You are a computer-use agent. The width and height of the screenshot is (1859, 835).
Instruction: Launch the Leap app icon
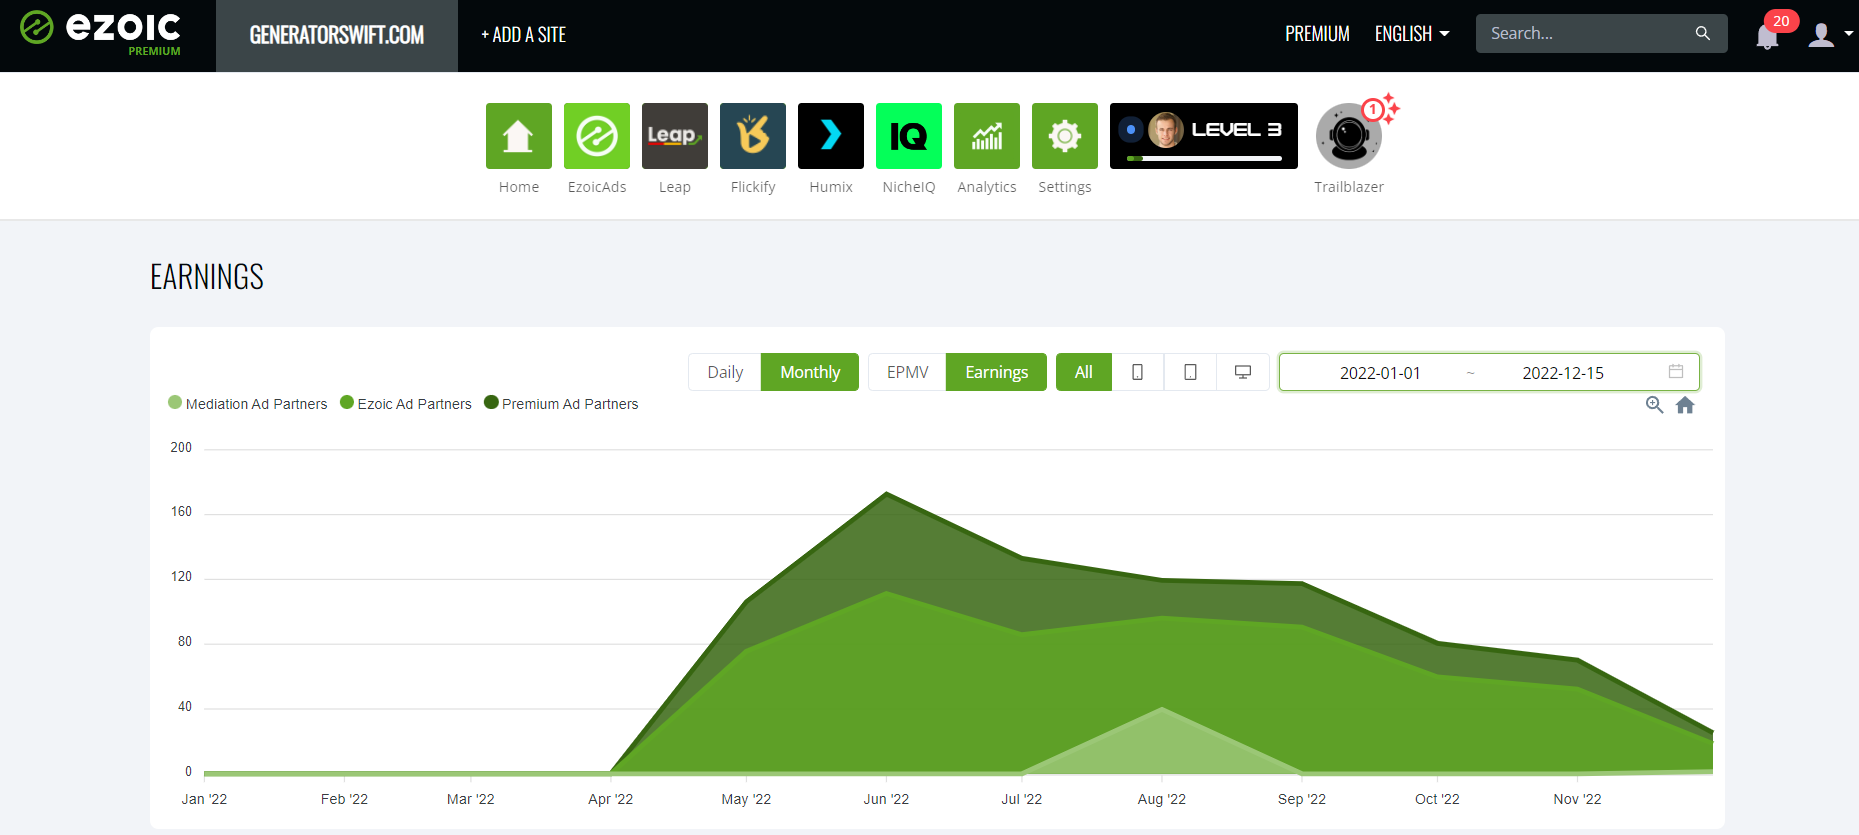675,136
